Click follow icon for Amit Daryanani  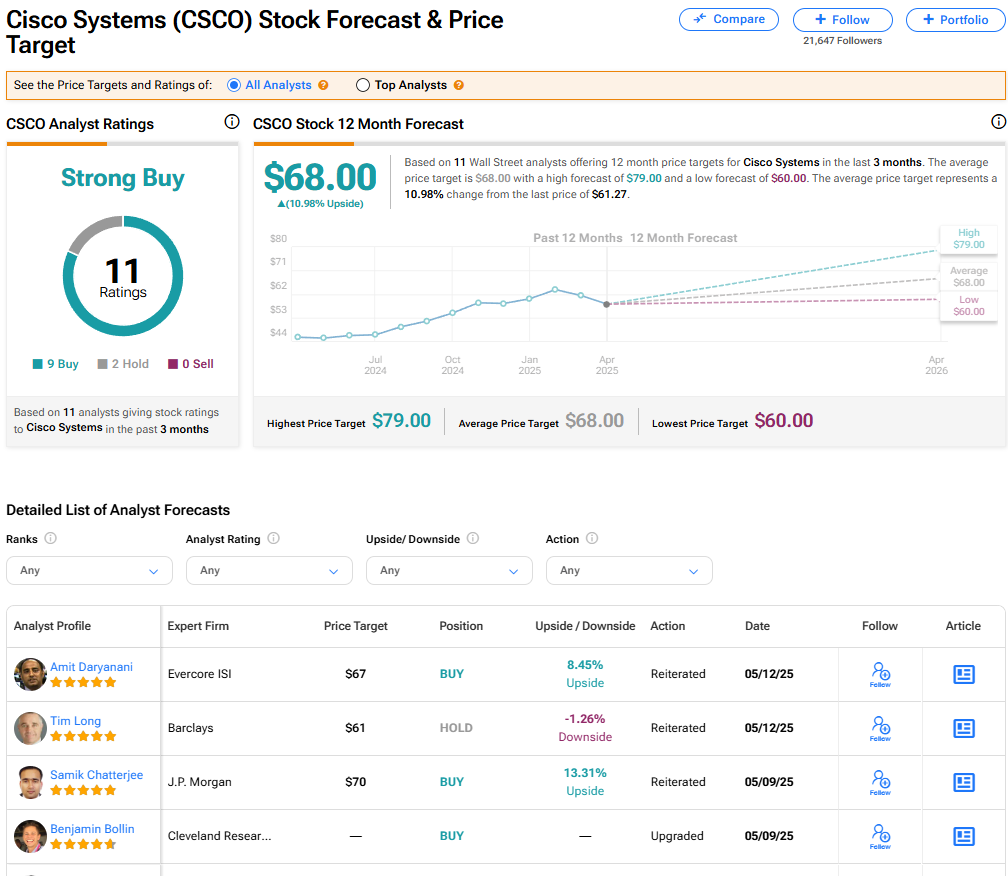pyautogui.click(x=880, y=674)
